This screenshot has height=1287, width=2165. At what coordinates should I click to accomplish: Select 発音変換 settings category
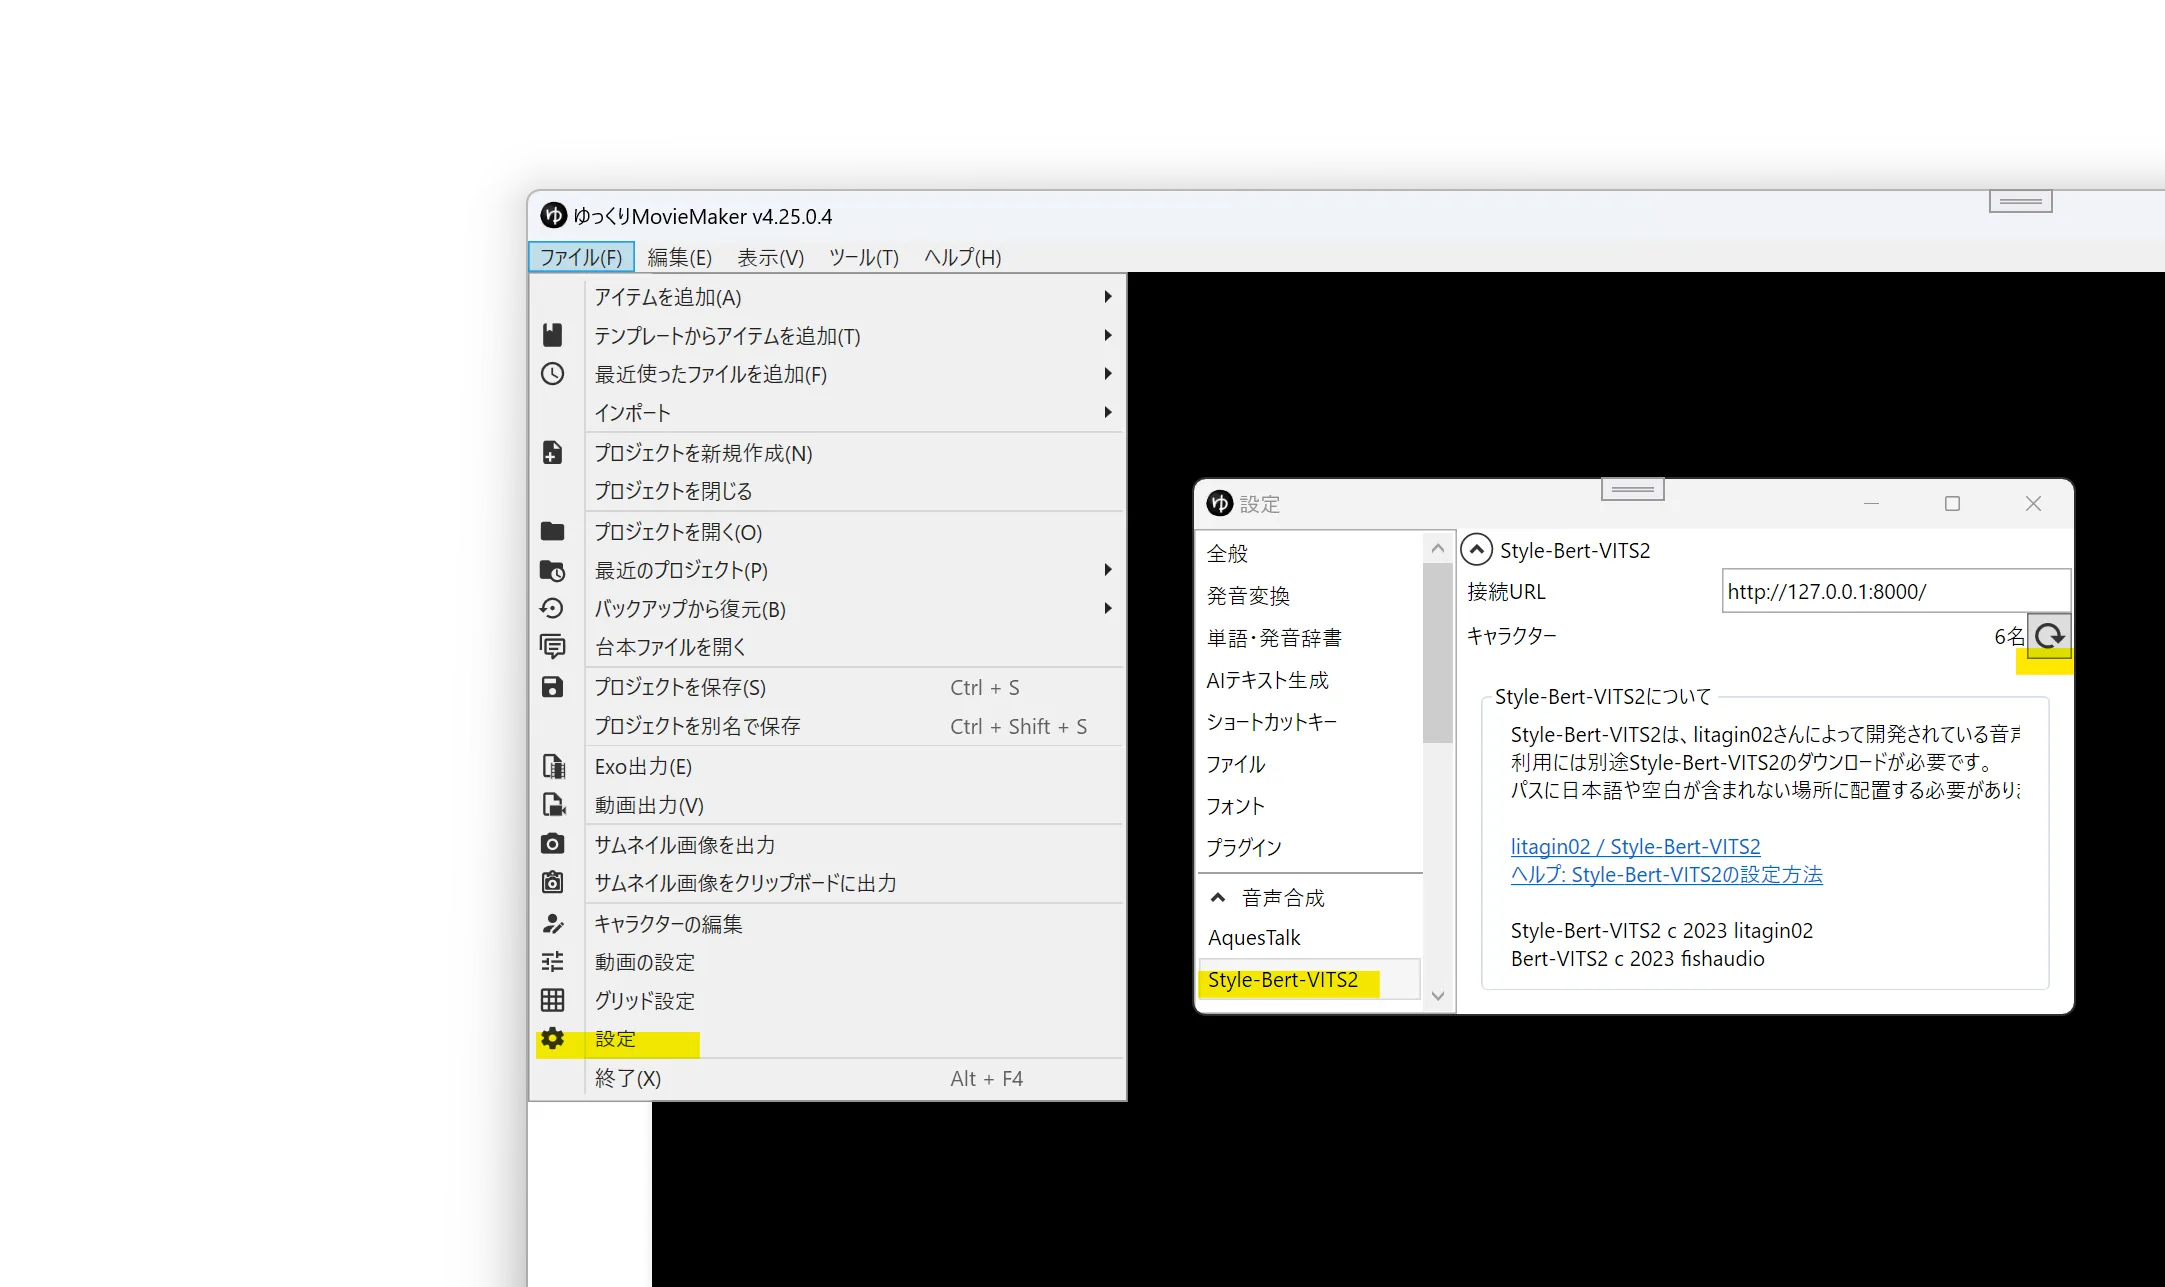coord(1309,596)
